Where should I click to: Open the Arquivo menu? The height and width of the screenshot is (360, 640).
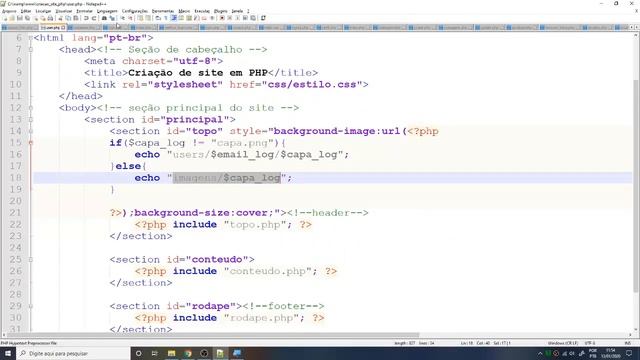click(9, 11)
